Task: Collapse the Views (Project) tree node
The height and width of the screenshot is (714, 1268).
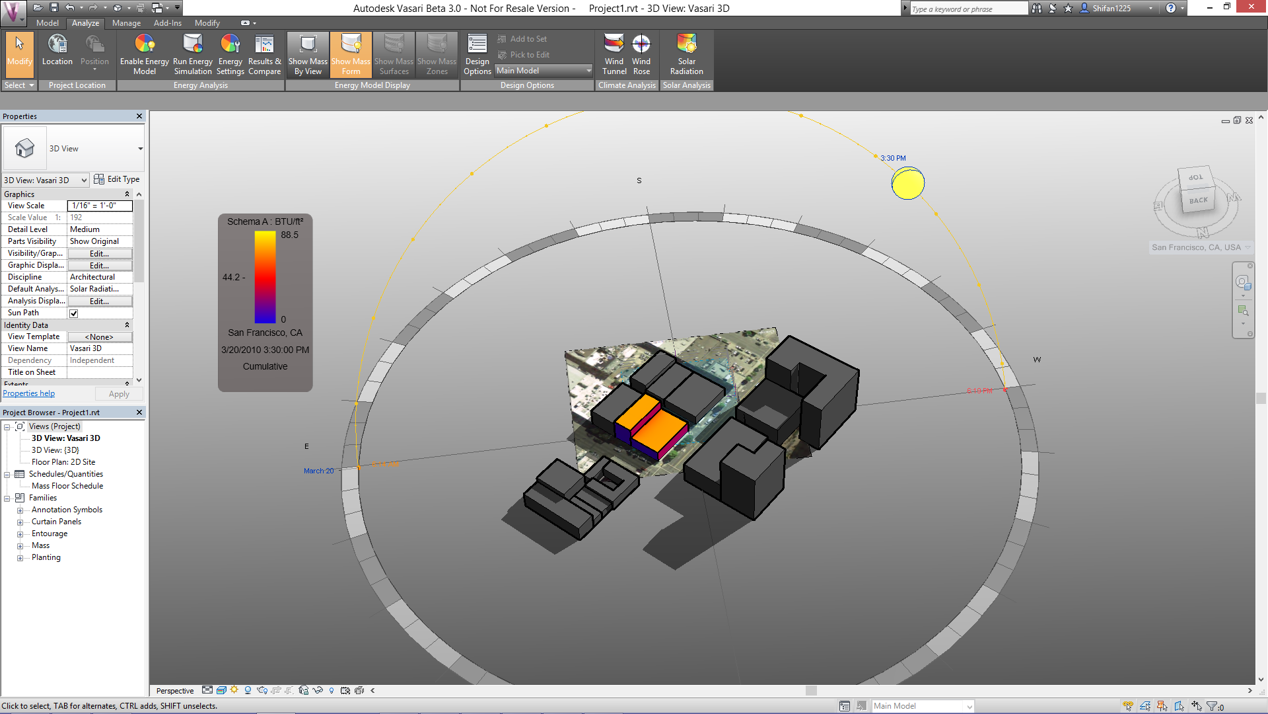Action: point(7,427)
